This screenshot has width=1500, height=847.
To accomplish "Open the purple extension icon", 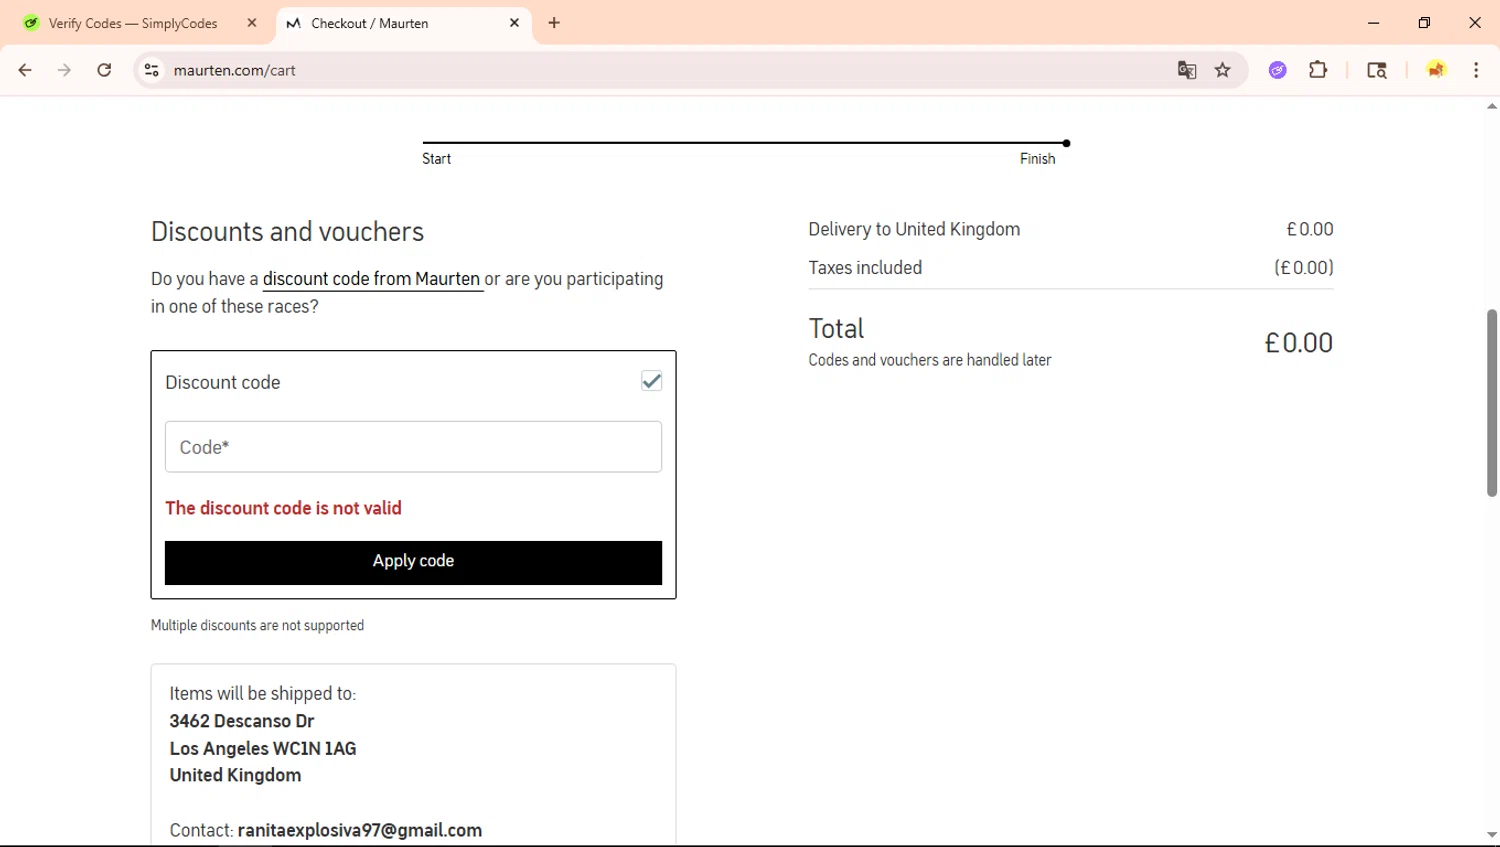I will click(1278, 70).
